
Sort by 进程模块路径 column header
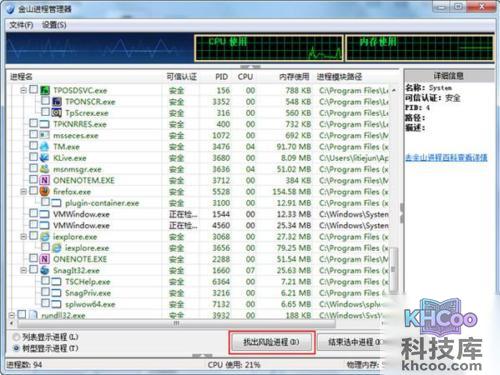pos(339,77)
